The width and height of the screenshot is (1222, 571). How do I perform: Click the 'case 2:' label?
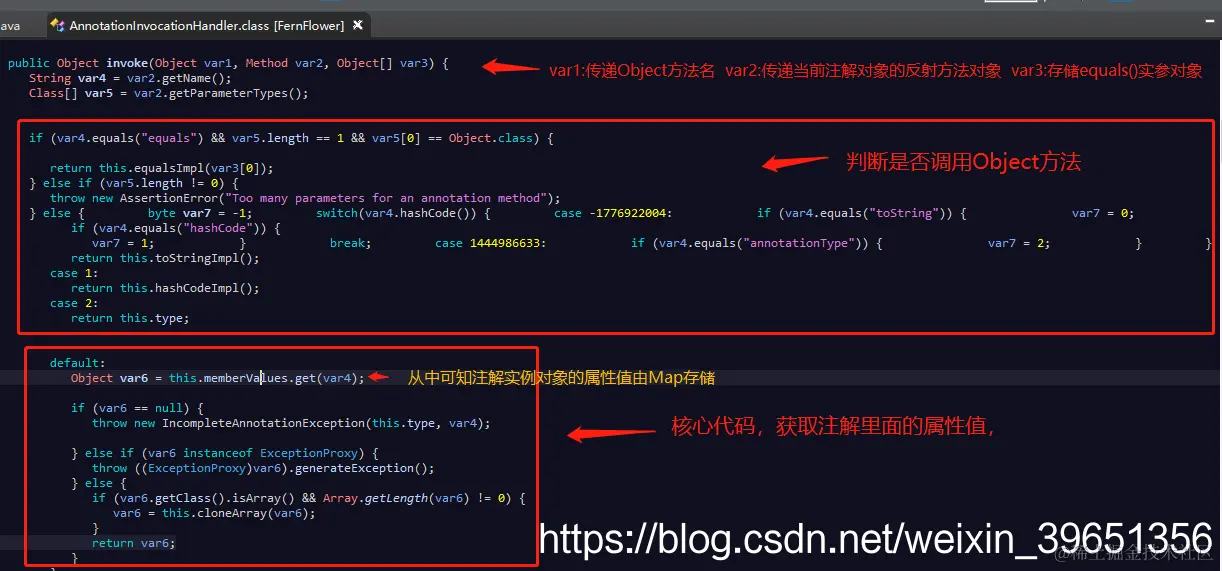point(74,303)
